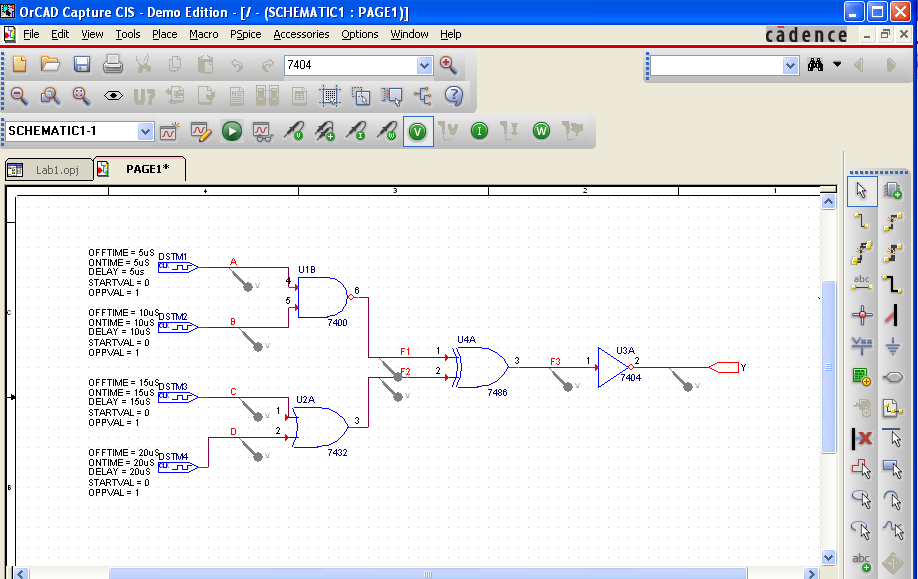
Task: Select the 7400 NAND gate U1B
Action: tap(325, 297)
